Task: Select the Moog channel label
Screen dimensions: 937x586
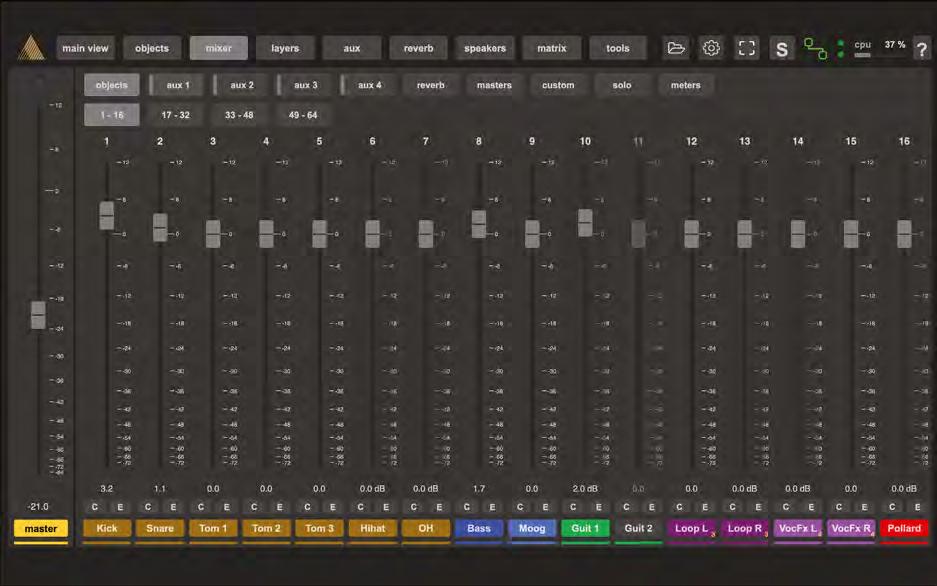Action: point(532,529)
